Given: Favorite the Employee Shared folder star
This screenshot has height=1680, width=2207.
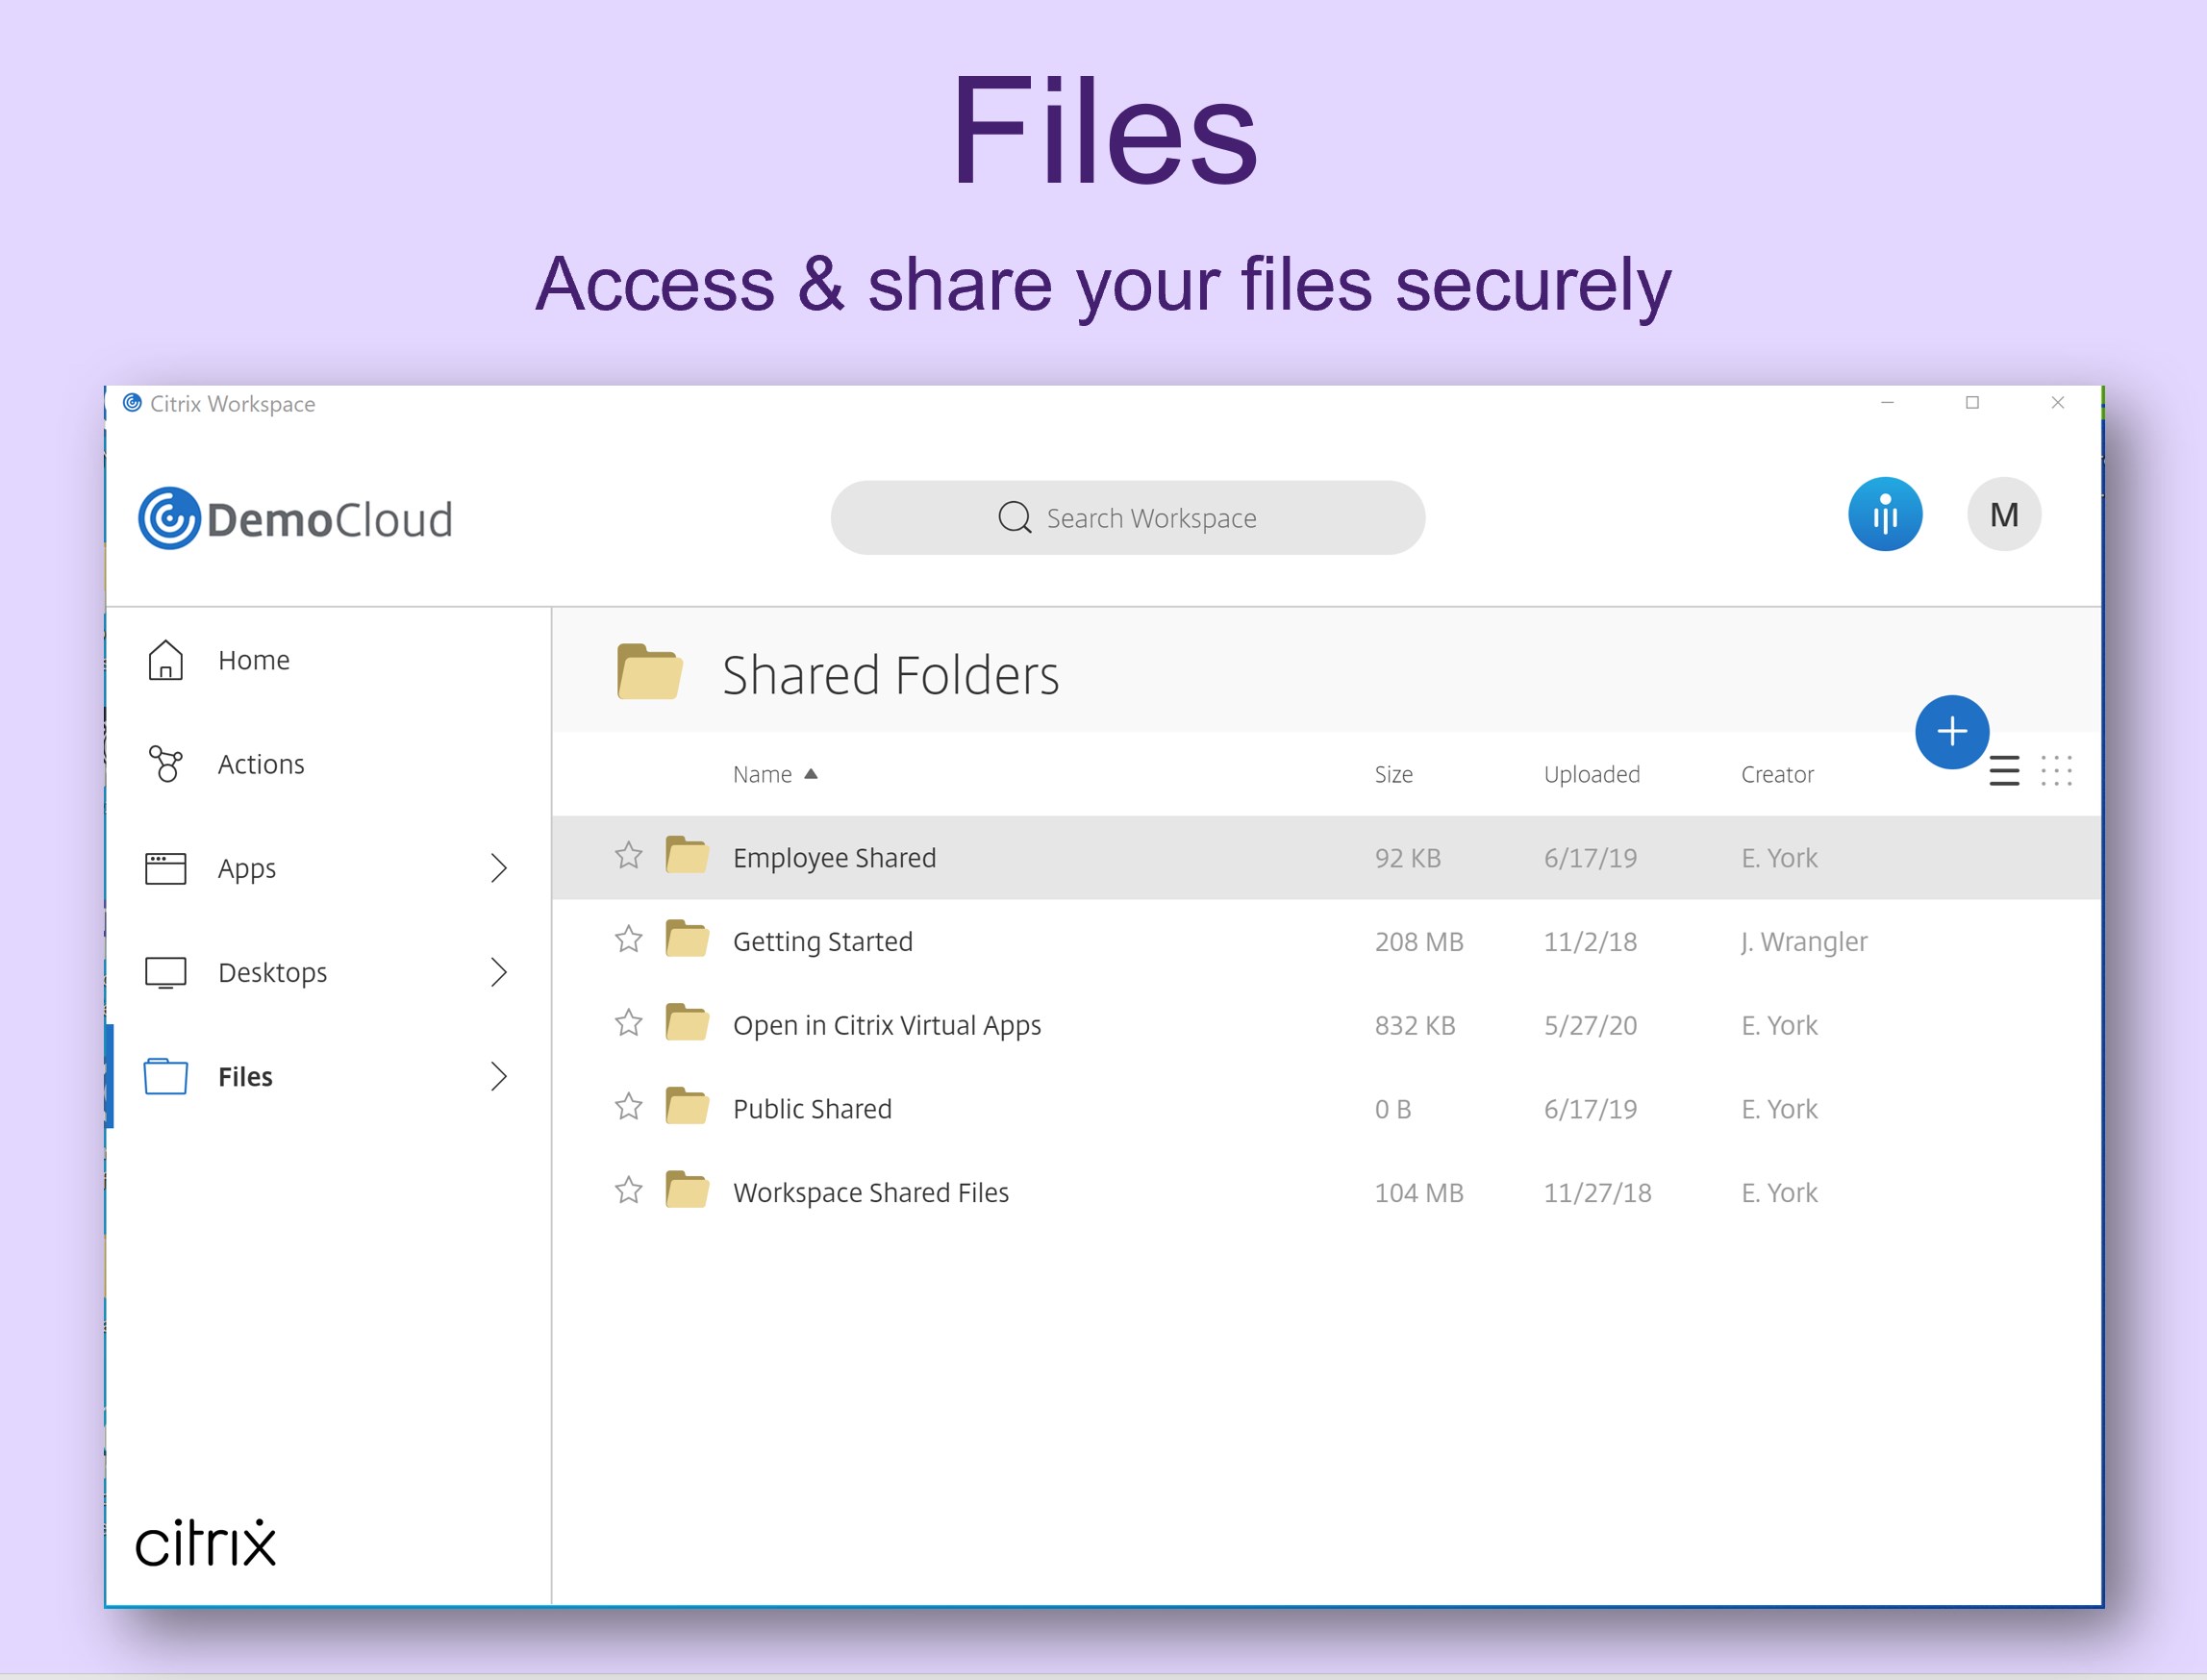Looking at the screenshot, I should pyautogui.click(x=628, y=856).
